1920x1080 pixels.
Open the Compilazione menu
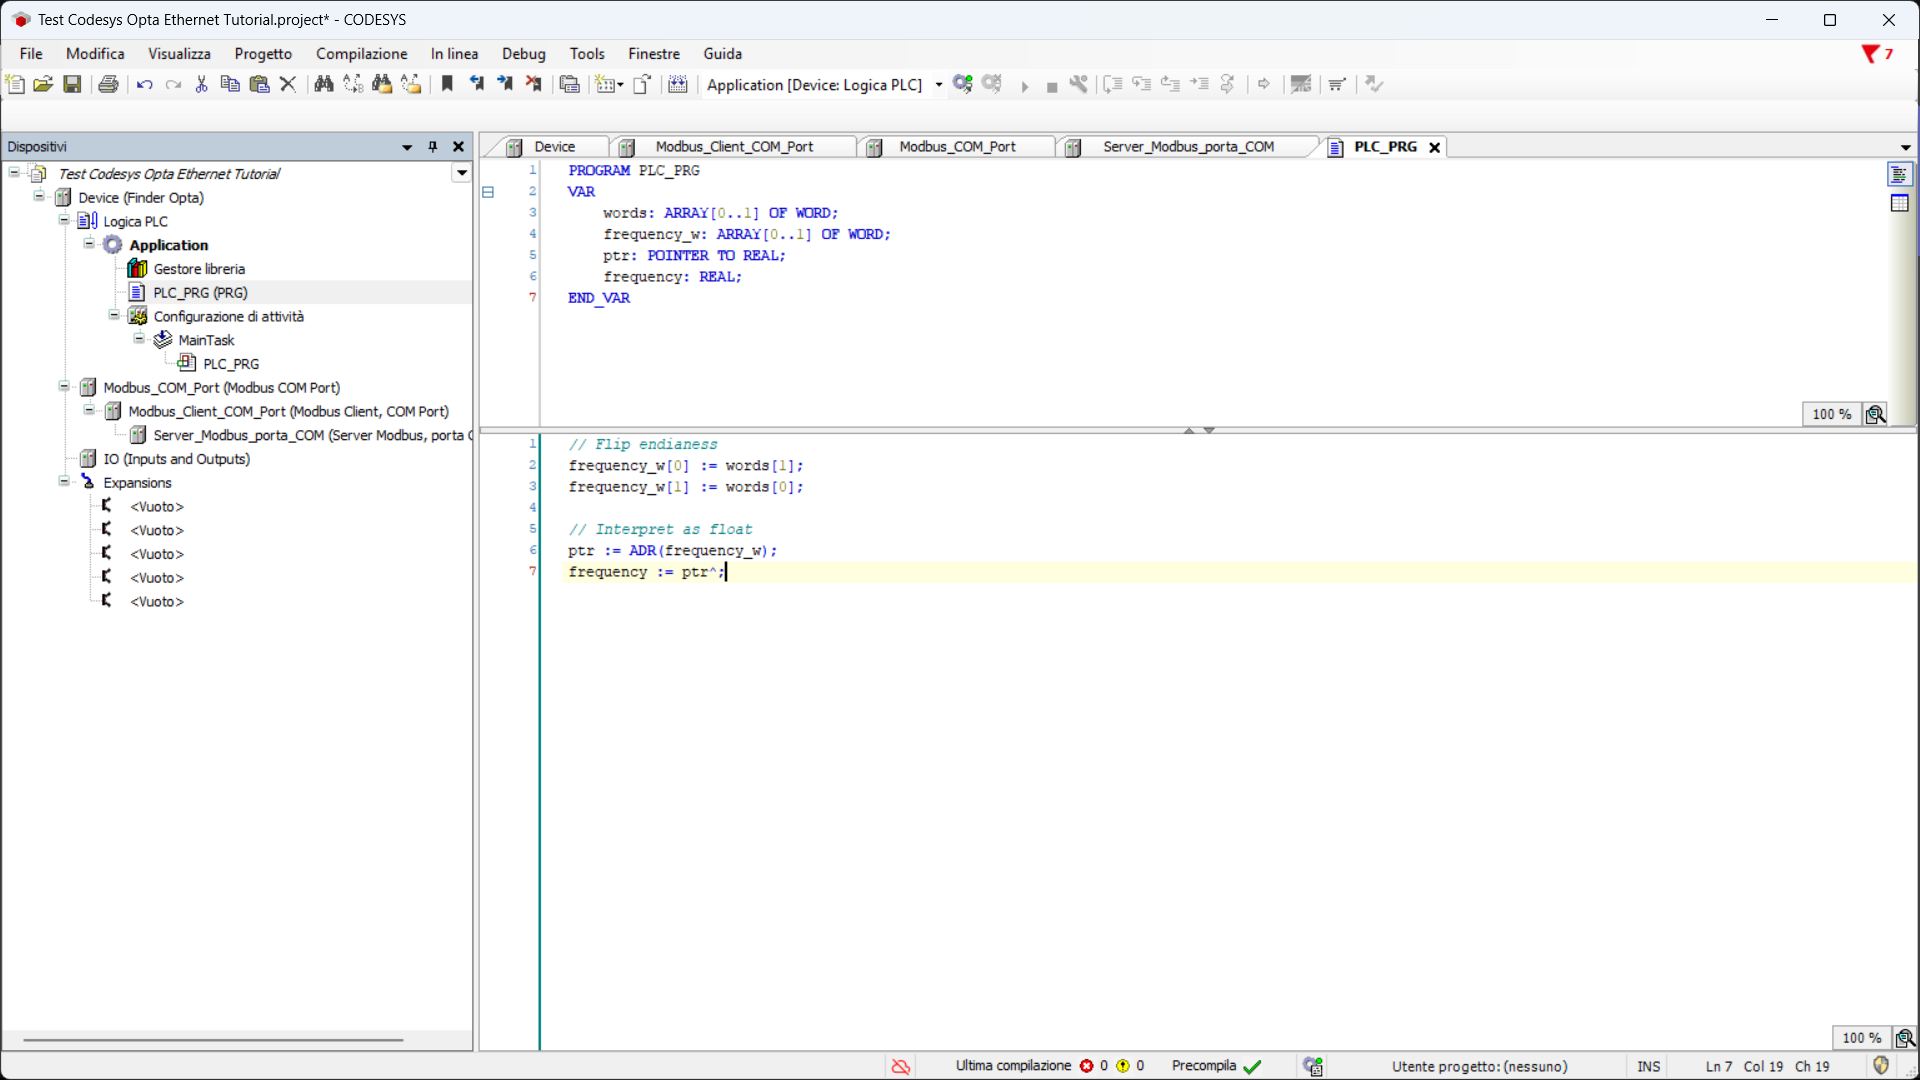(361, 54)
